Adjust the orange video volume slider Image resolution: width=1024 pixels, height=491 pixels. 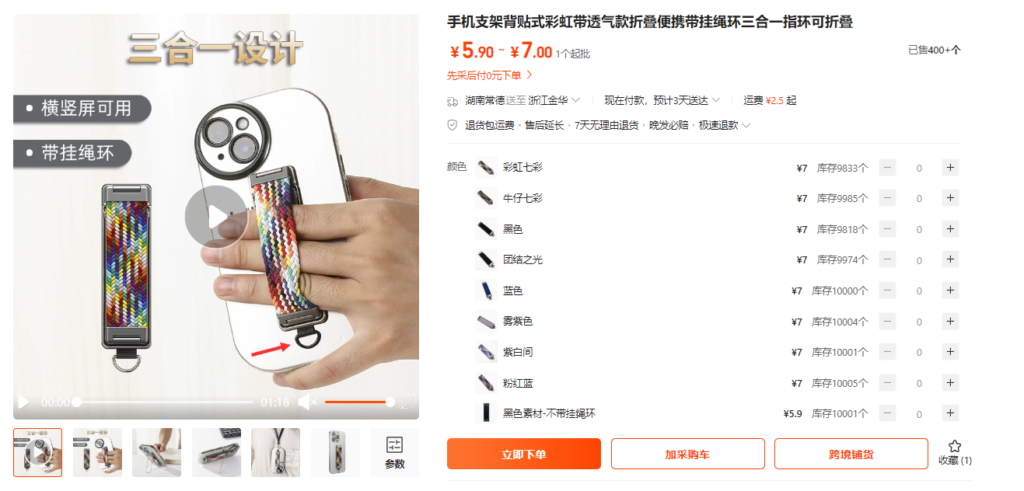(x=359, y=402)
